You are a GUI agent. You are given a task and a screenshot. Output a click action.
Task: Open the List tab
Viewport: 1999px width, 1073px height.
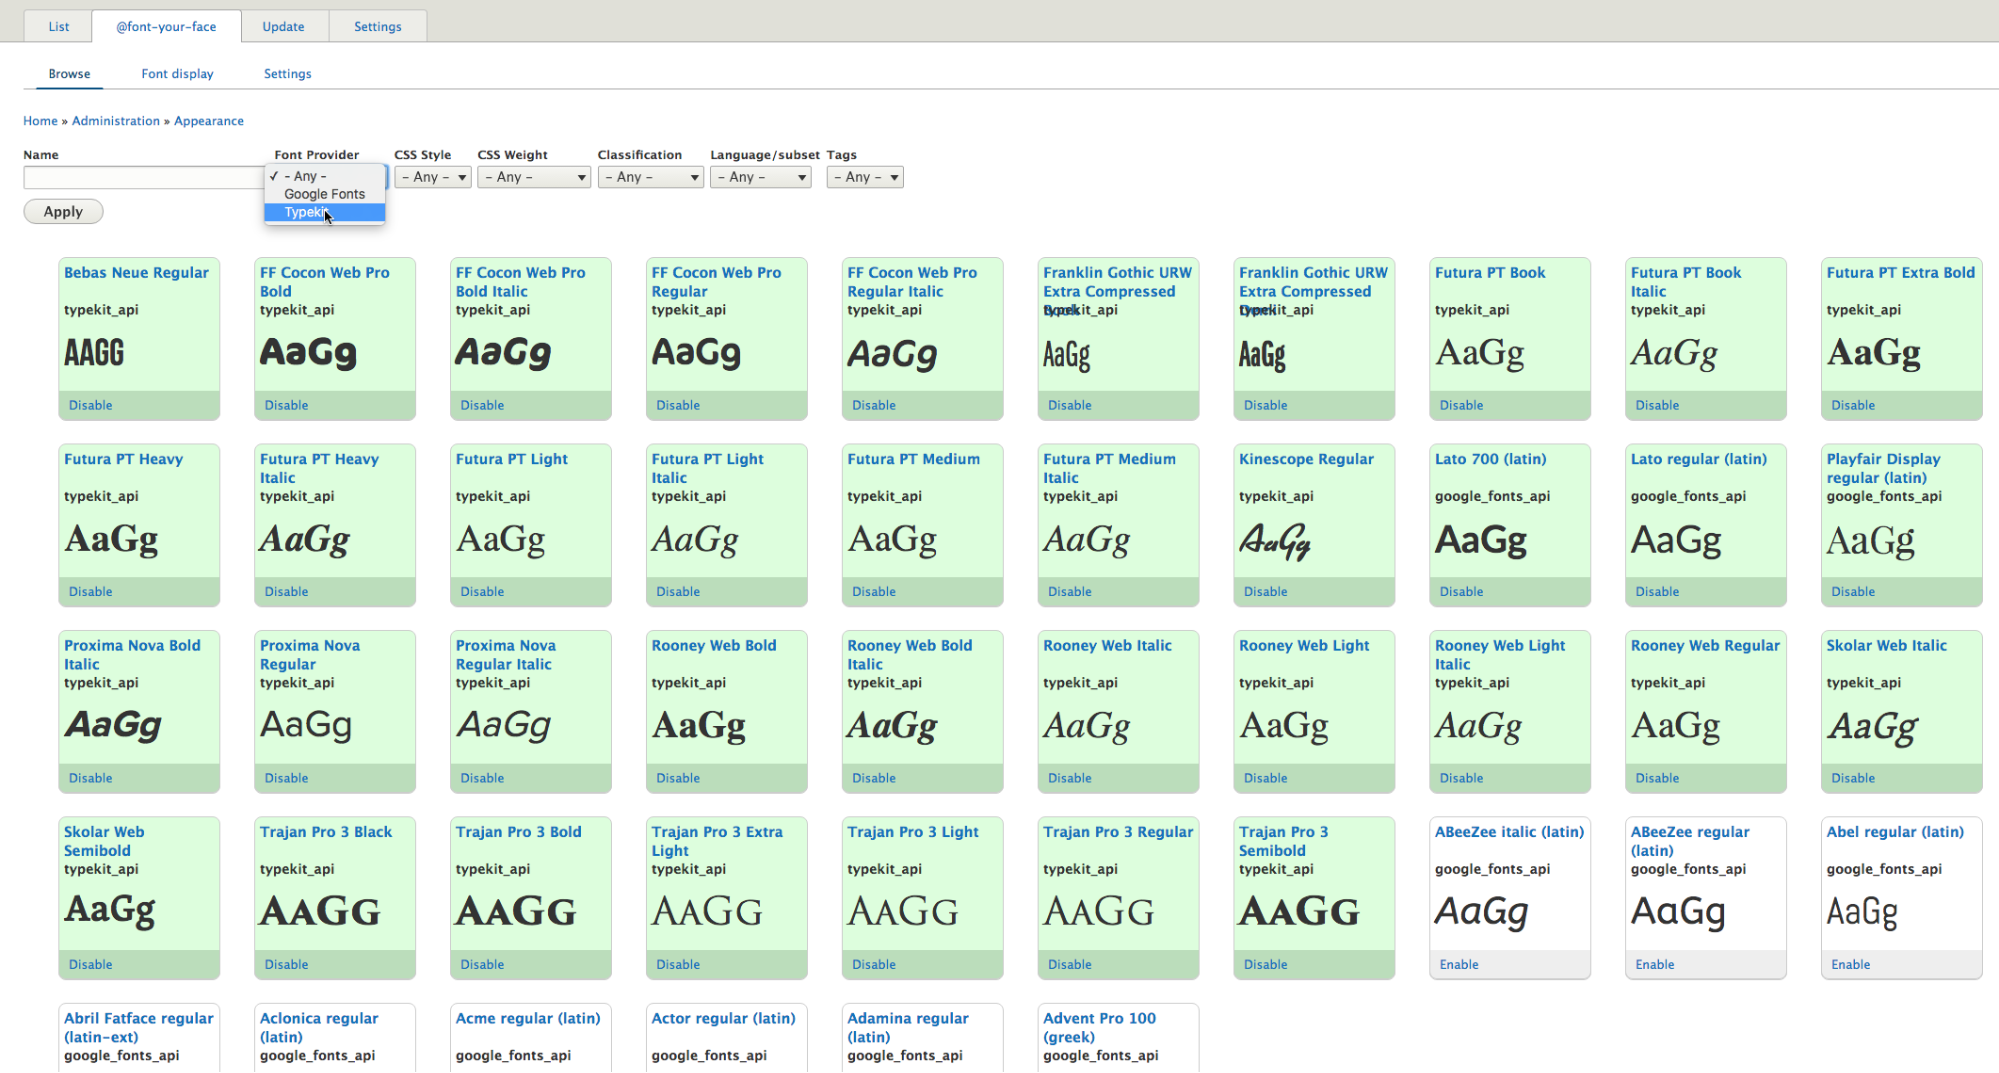pyautogui.click(x=59, y=27)
